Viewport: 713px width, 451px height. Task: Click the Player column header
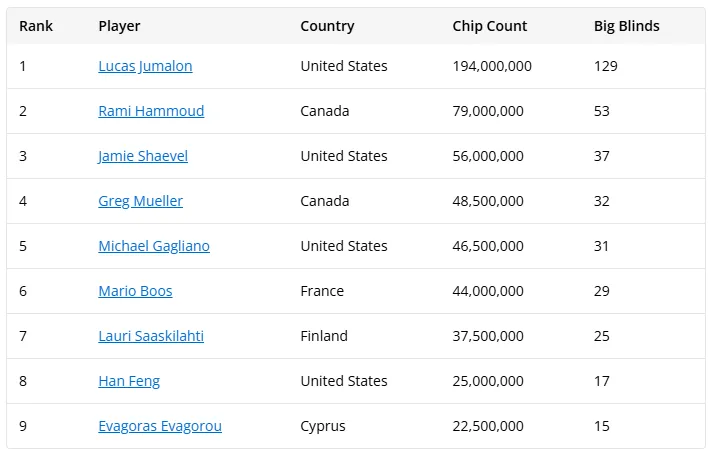[119, 26]
